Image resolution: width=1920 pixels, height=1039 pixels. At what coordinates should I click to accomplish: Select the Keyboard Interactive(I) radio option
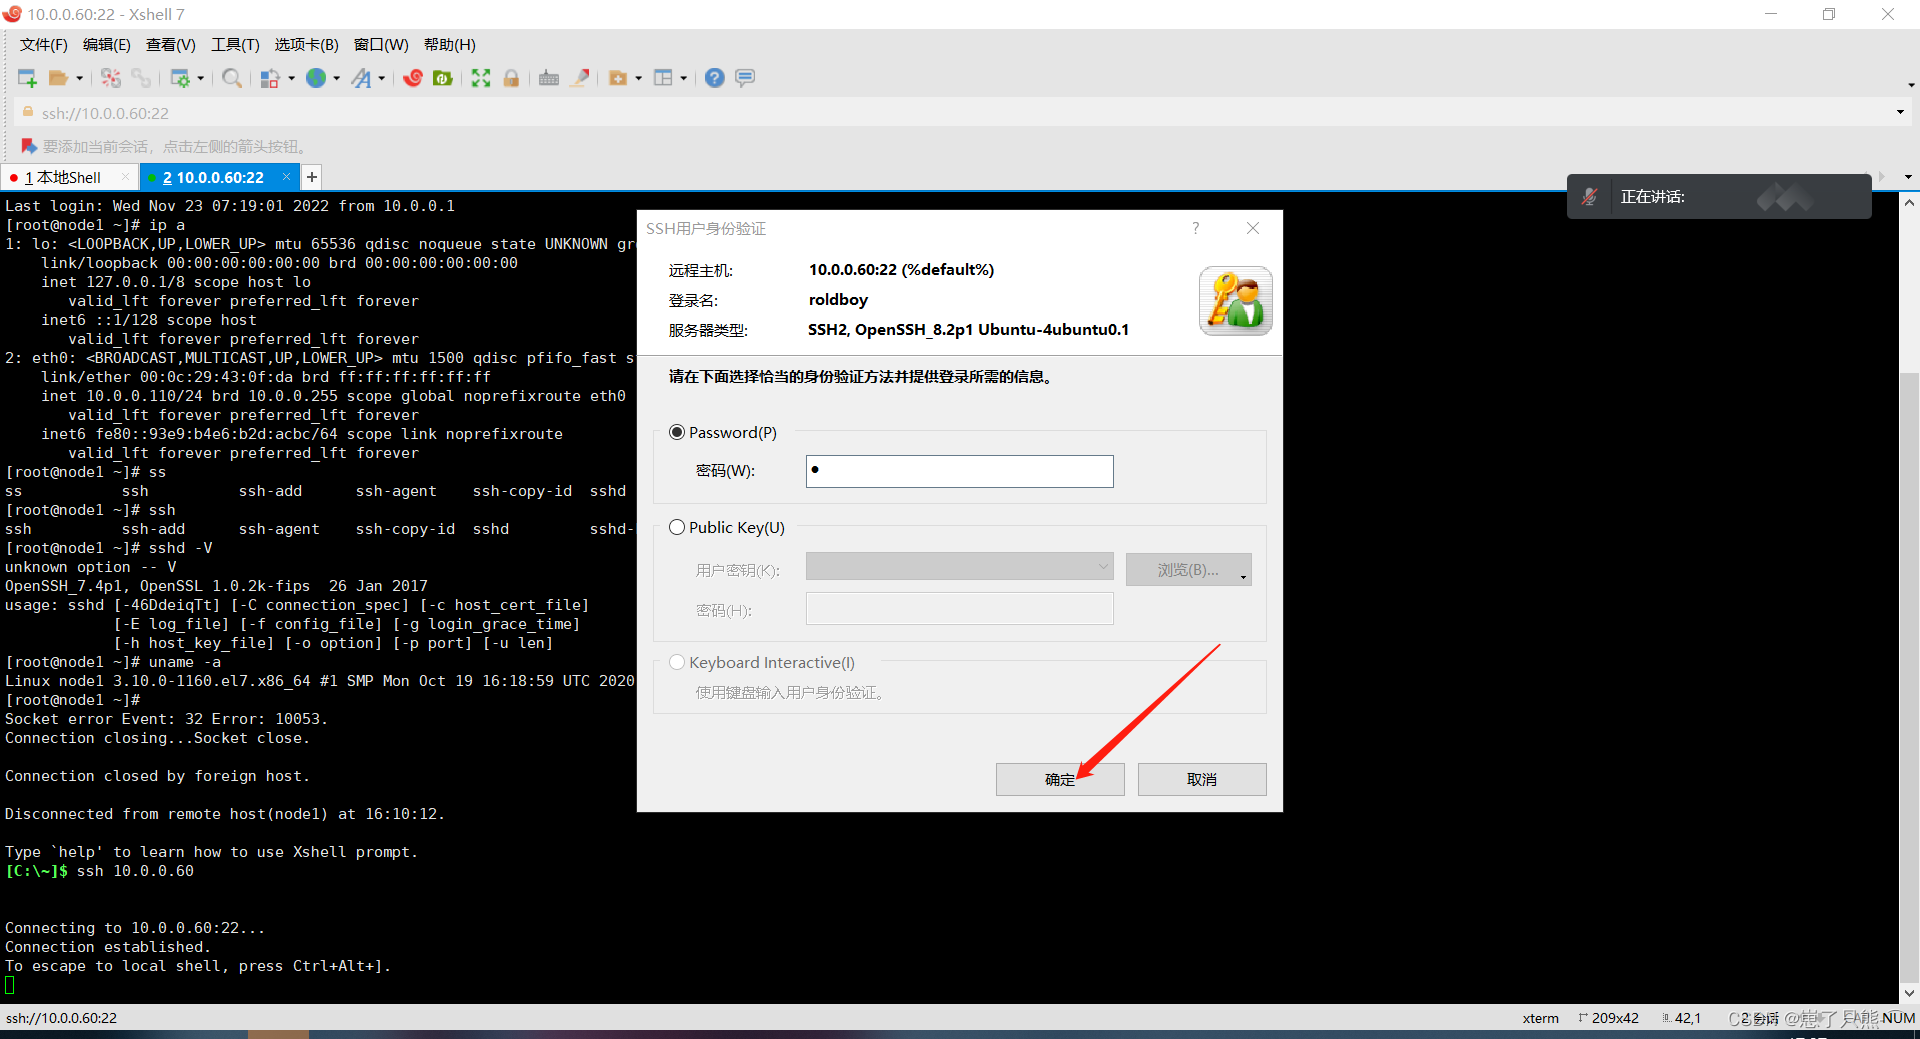pyautogui.click(x=677, y=662)
